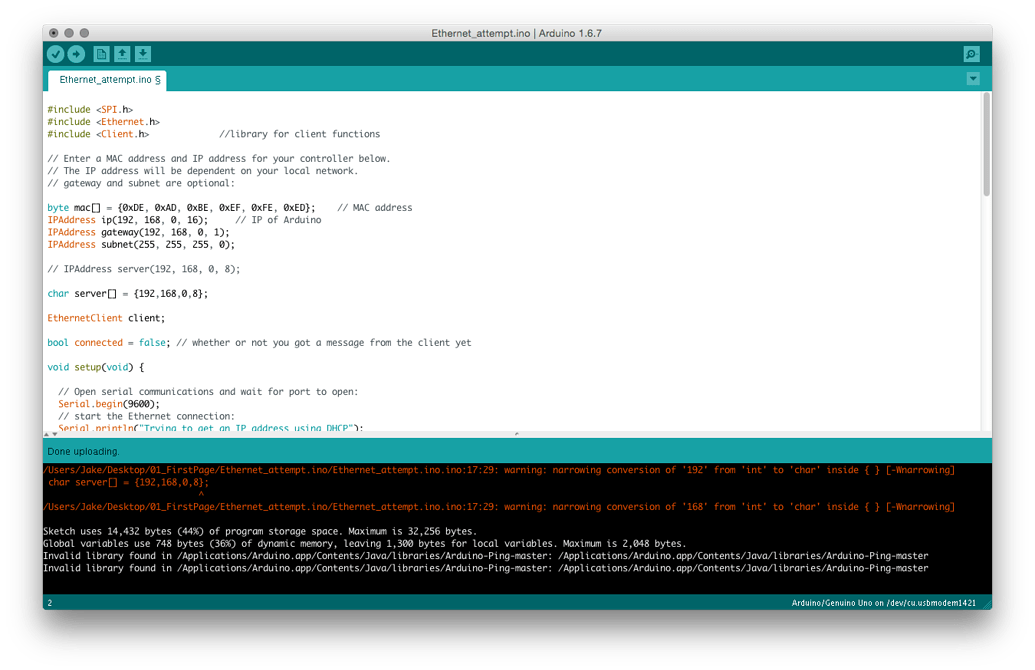1035x670 pixels.
Task: Click the 'Done uploading.' status bar
Action: pos(517,452)
